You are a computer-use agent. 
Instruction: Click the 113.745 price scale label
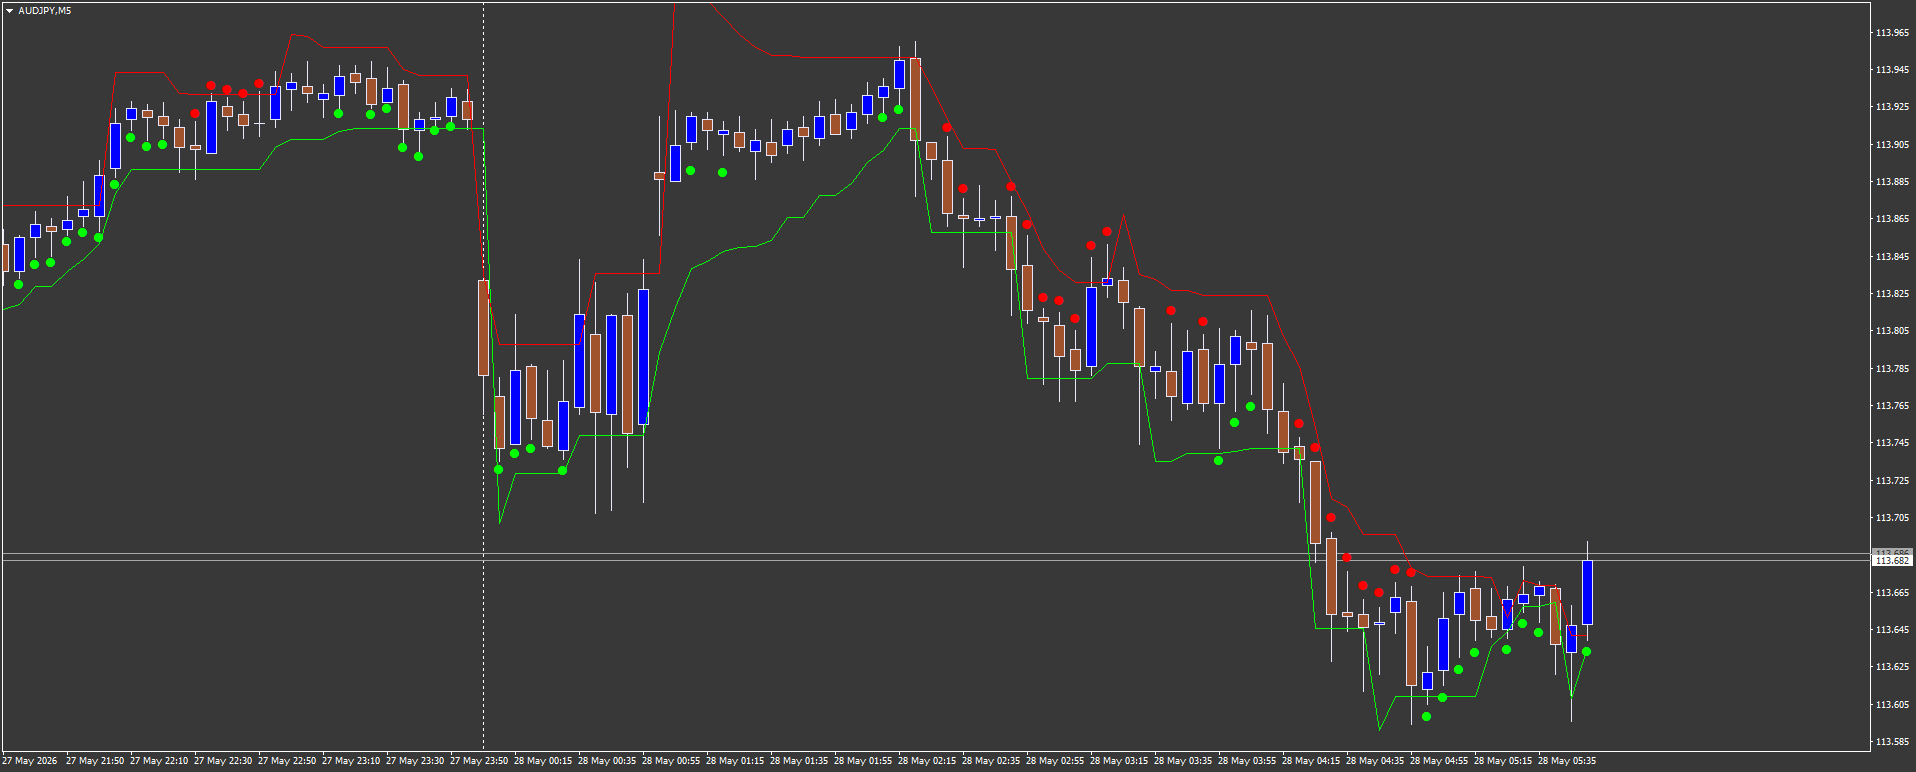click(1892, 443)
